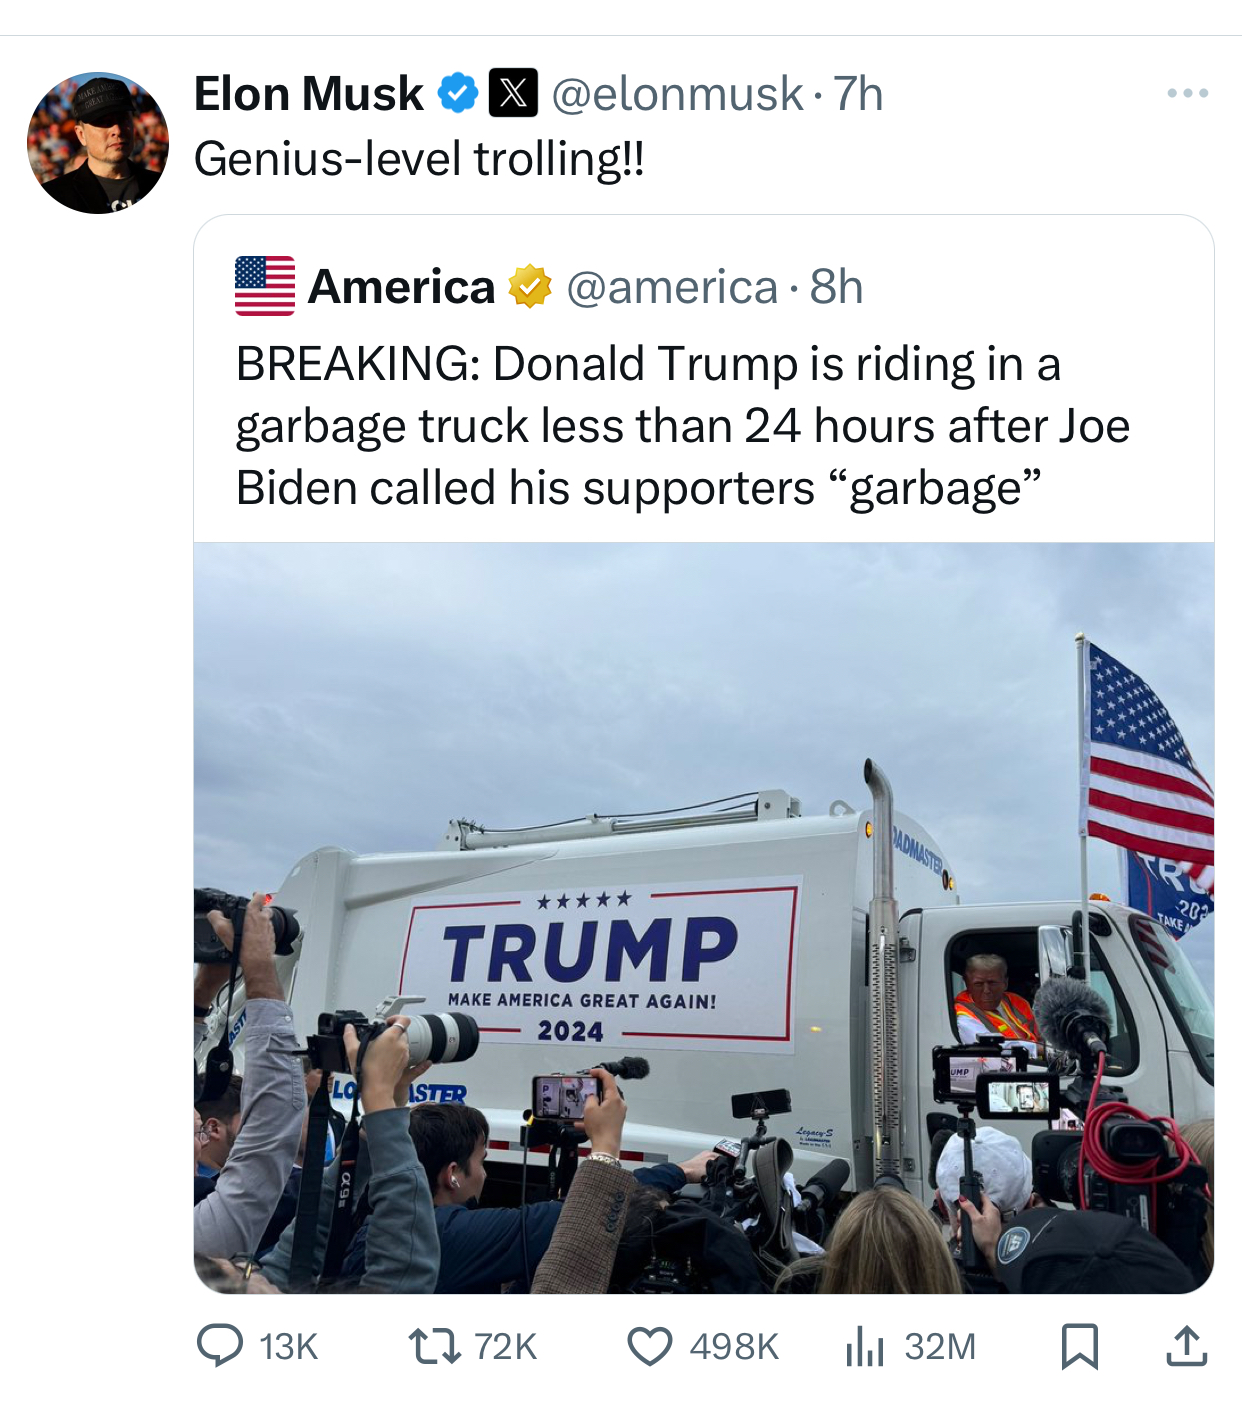Screen dimensions: 1242x1403
Task: Like the post with the heart
Action: pos(650,1345)
